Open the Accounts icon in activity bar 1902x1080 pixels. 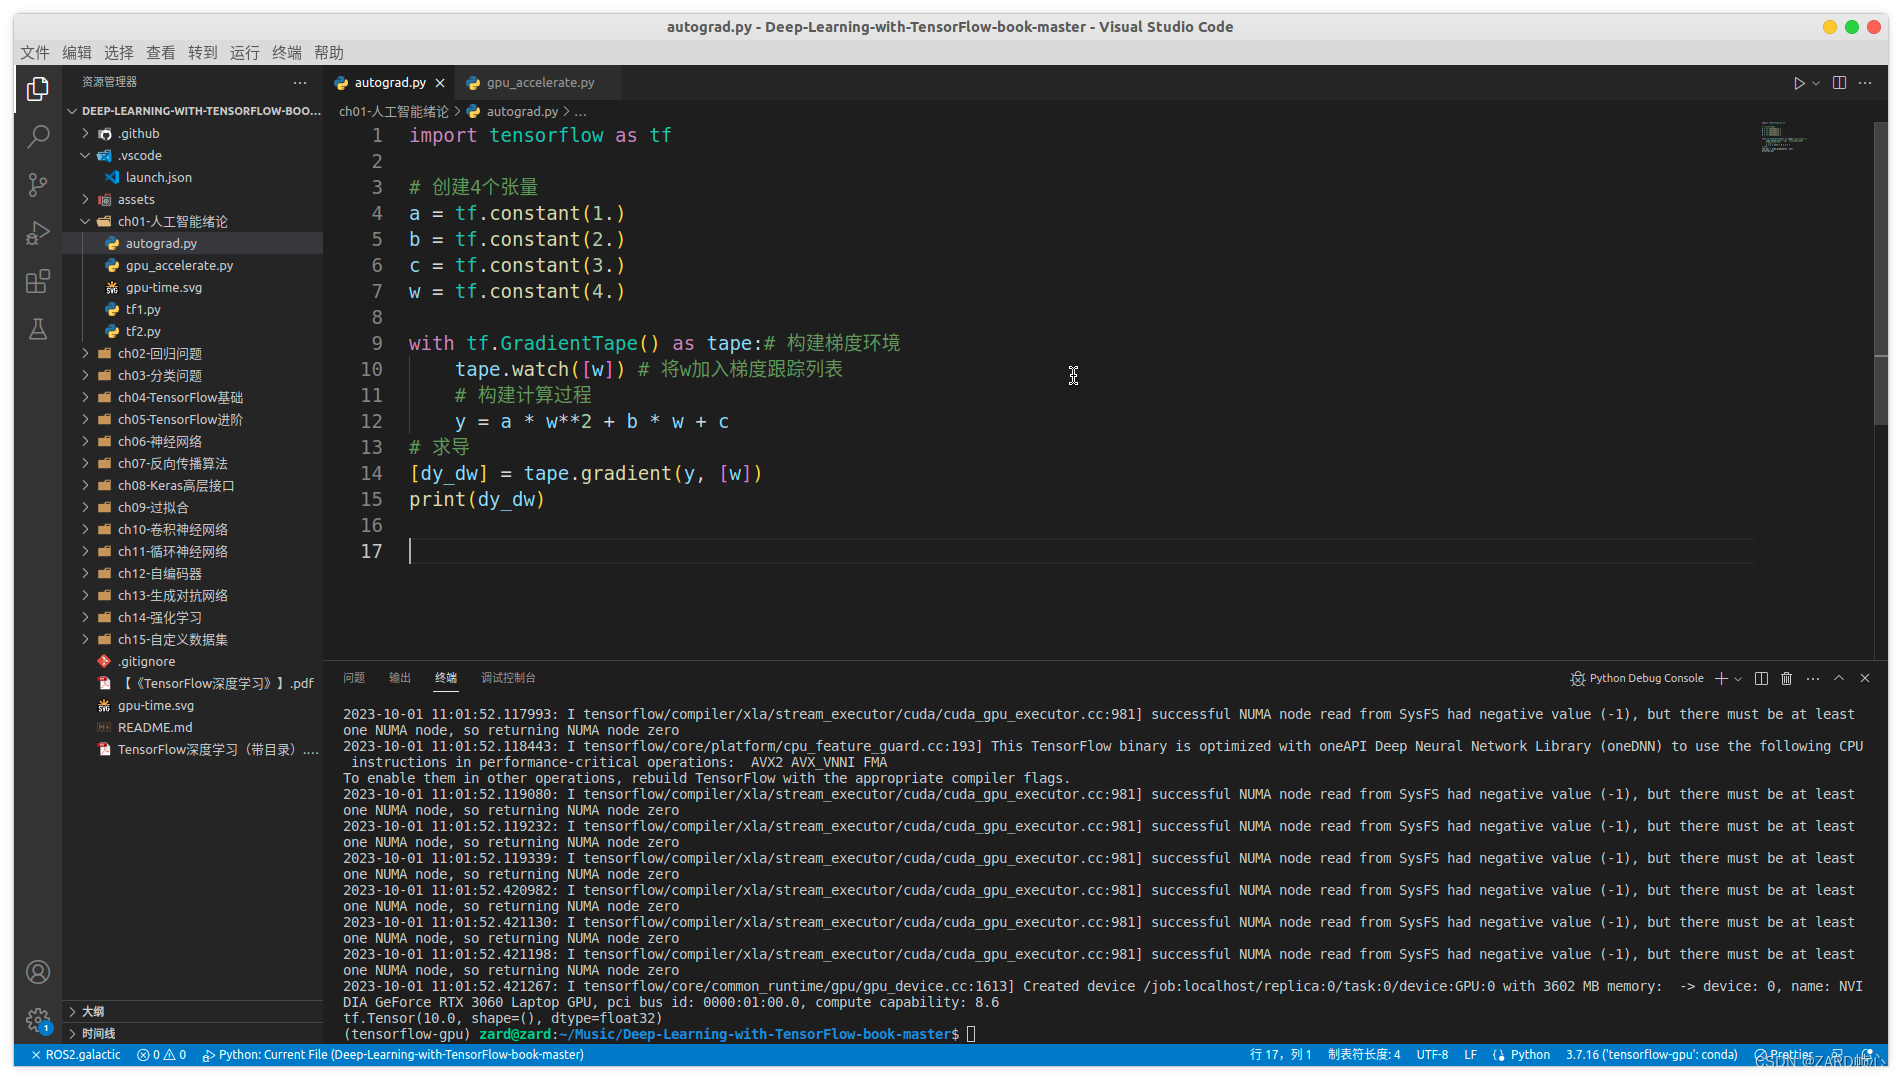tap(38, 972)
